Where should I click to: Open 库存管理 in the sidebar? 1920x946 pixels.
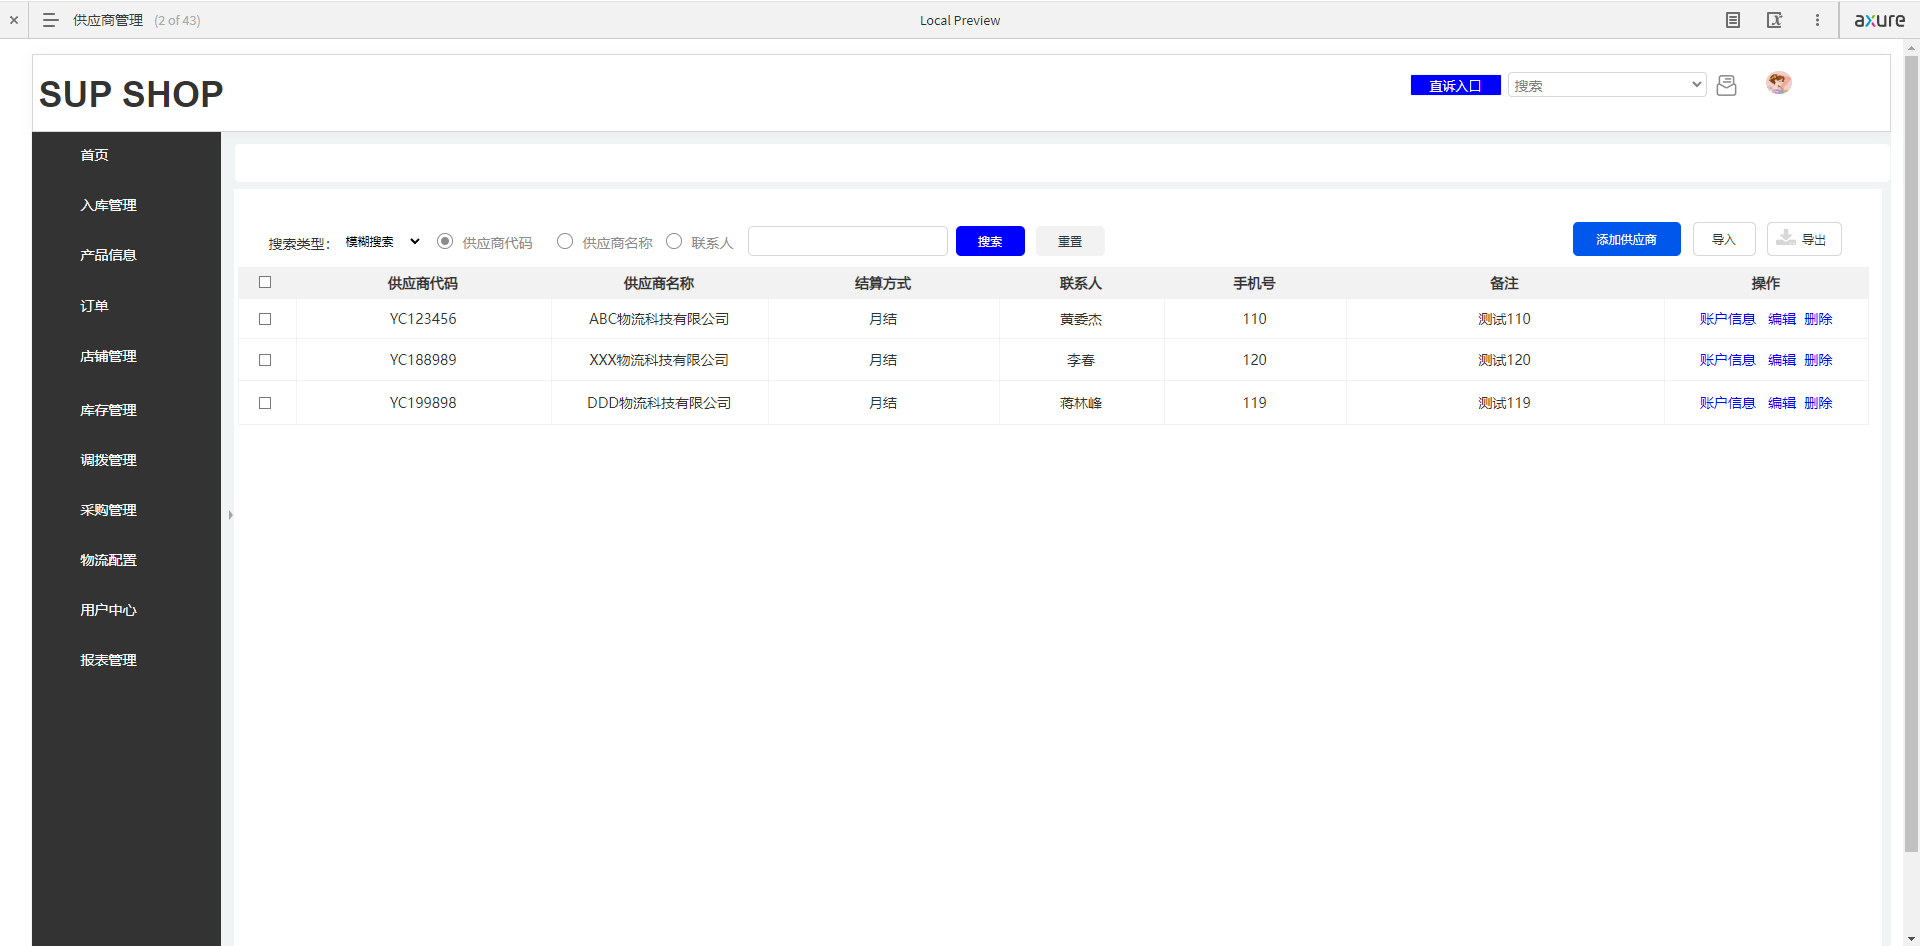[108, 410]
